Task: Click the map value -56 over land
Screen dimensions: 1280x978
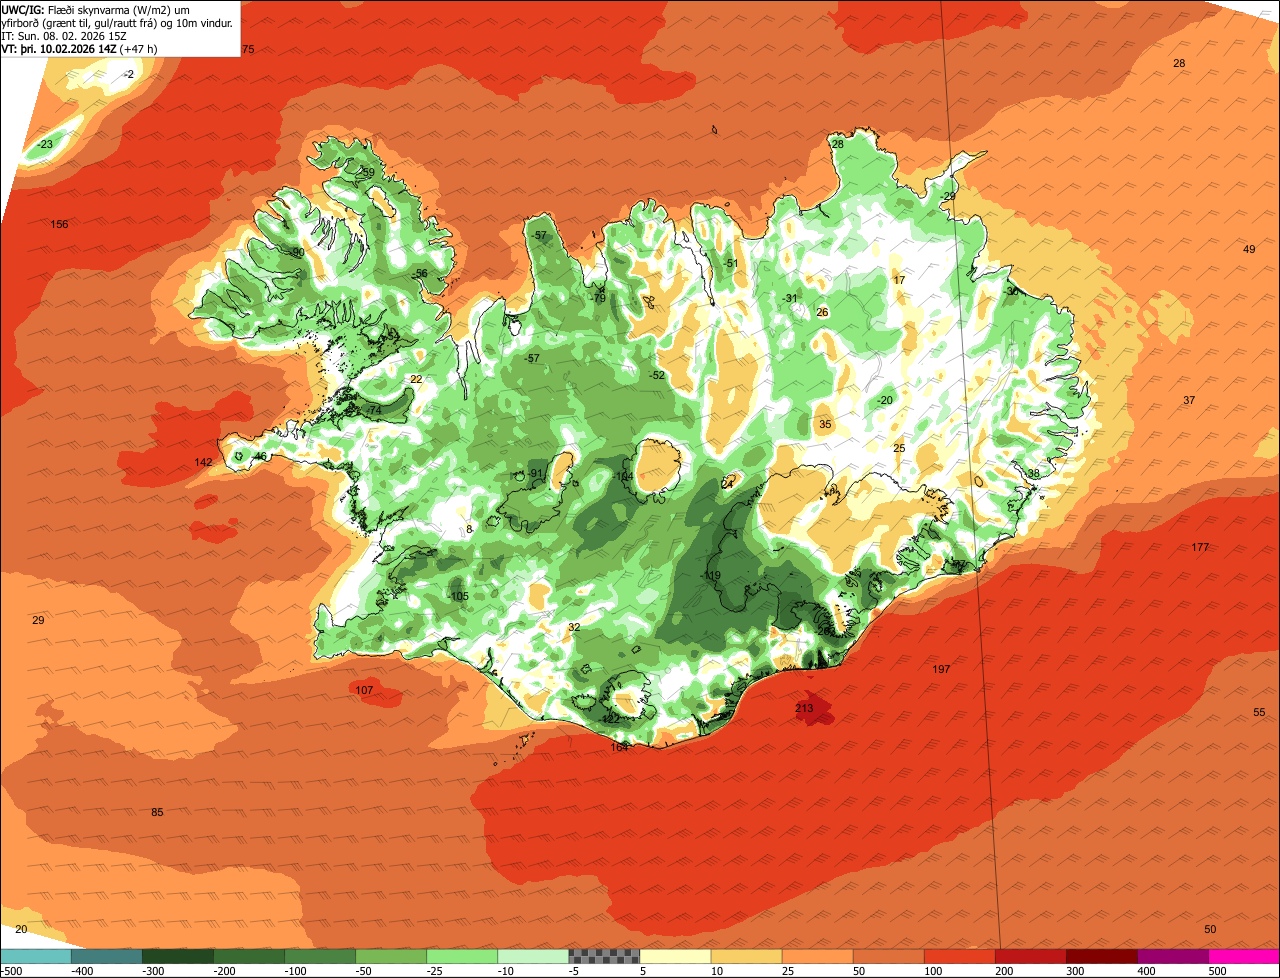Action: [x=420, y=273]
